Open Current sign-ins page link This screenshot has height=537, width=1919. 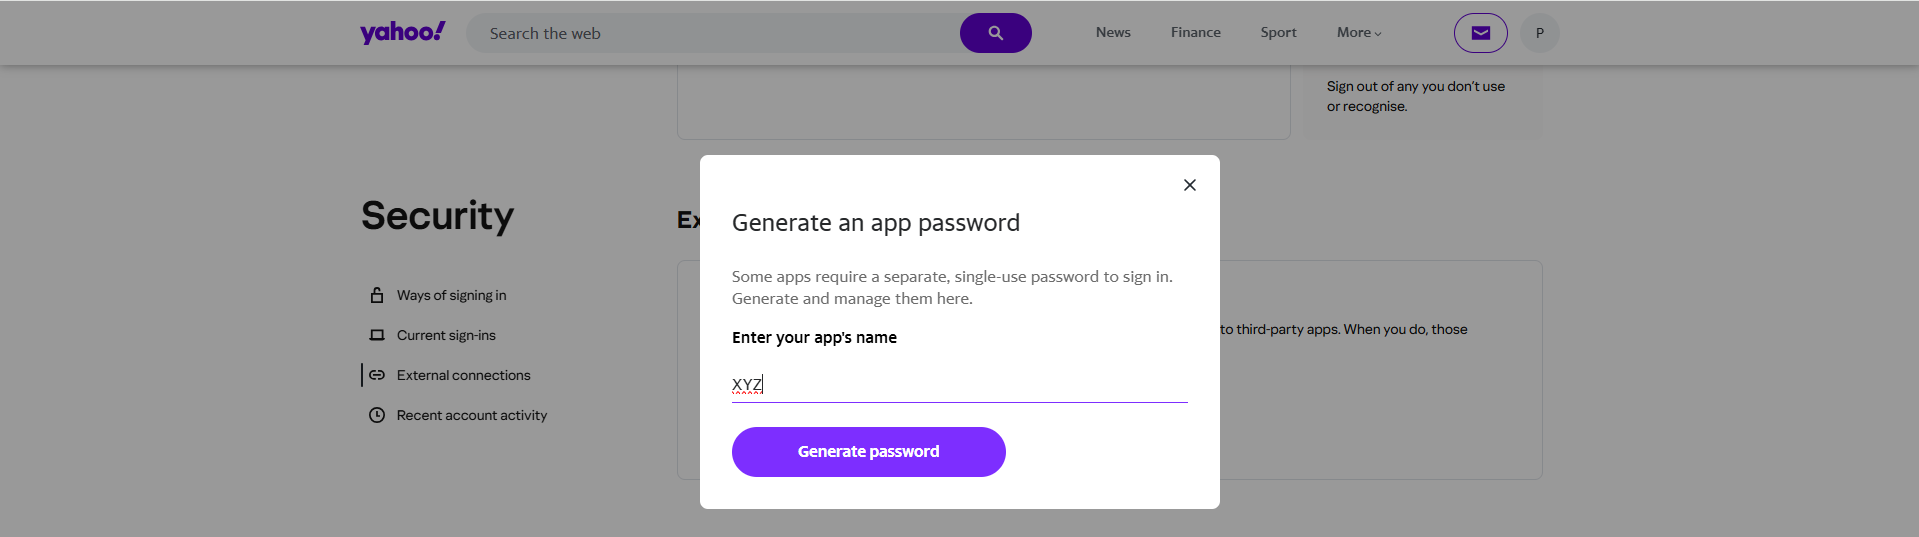(x=446, y=335)
